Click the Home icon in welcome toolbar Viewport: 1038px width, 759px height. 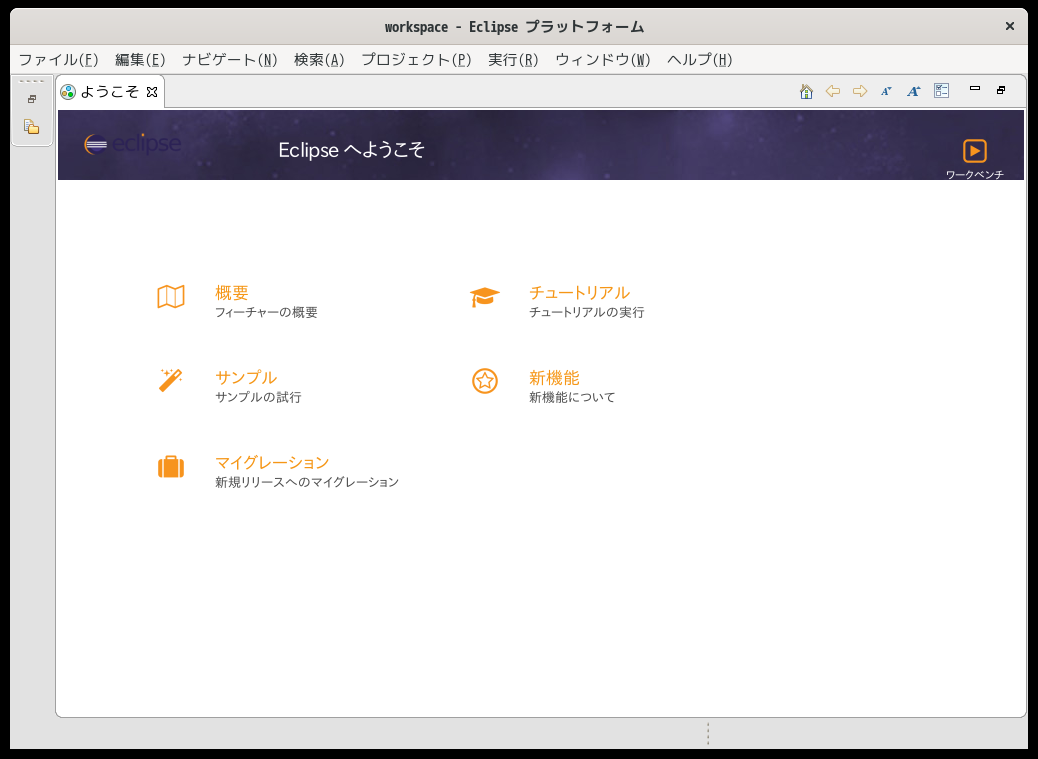point(806,91)
